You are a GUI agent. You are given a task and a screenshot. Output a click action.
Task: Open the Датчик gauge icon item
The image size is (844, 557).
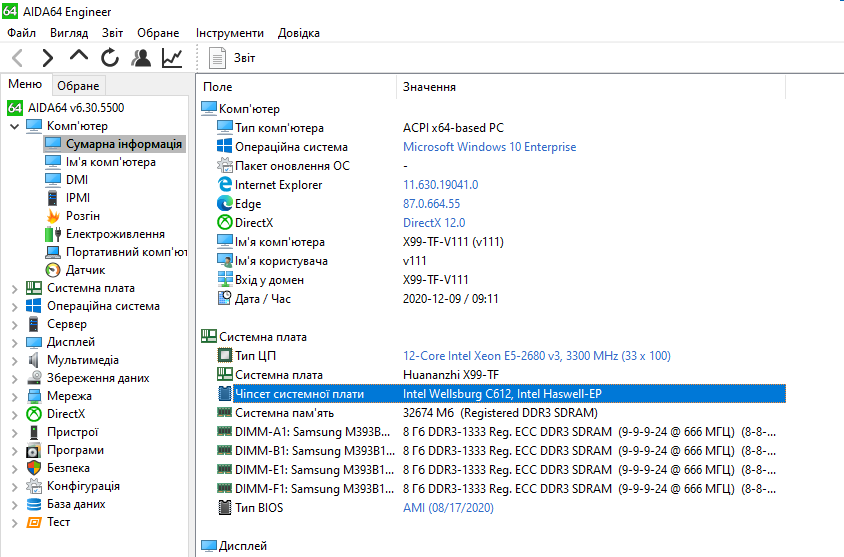(53, 270)
